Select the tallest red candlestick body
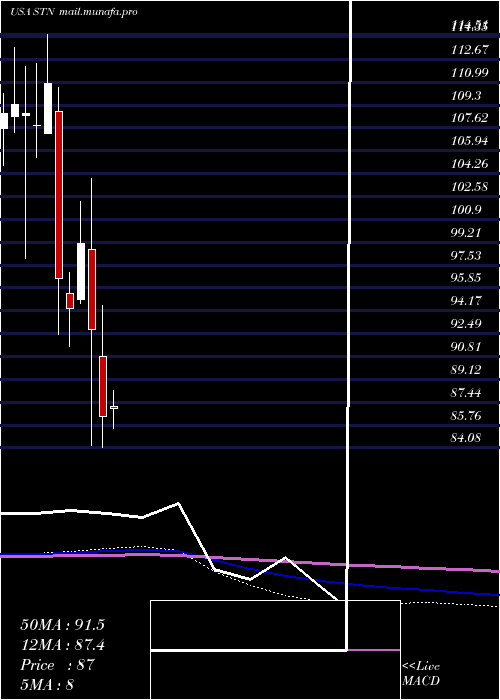500x700 pixels. (x=59, y=195)
